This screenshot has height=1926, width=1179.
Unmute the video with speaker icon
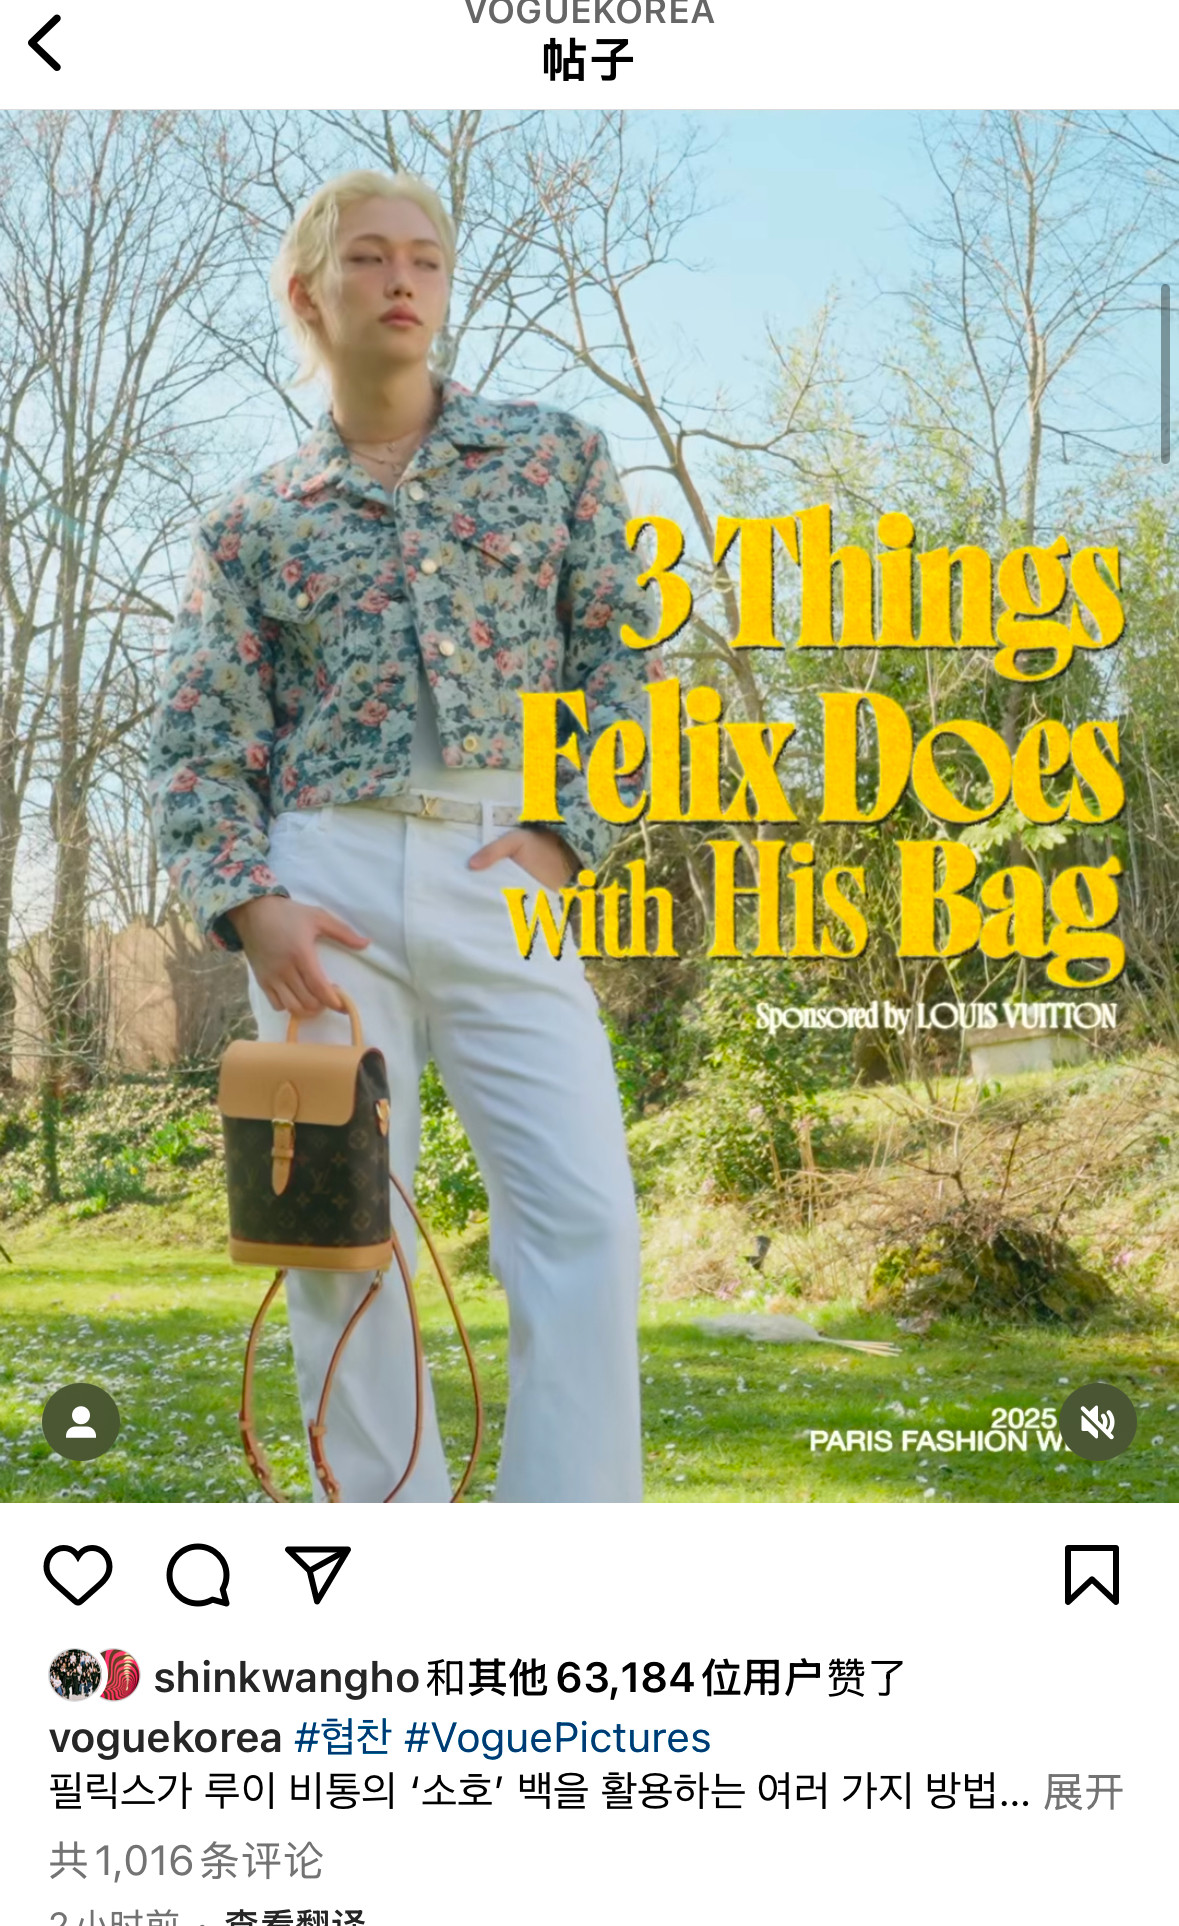pyautogui.click(x=1098, y=1421)
